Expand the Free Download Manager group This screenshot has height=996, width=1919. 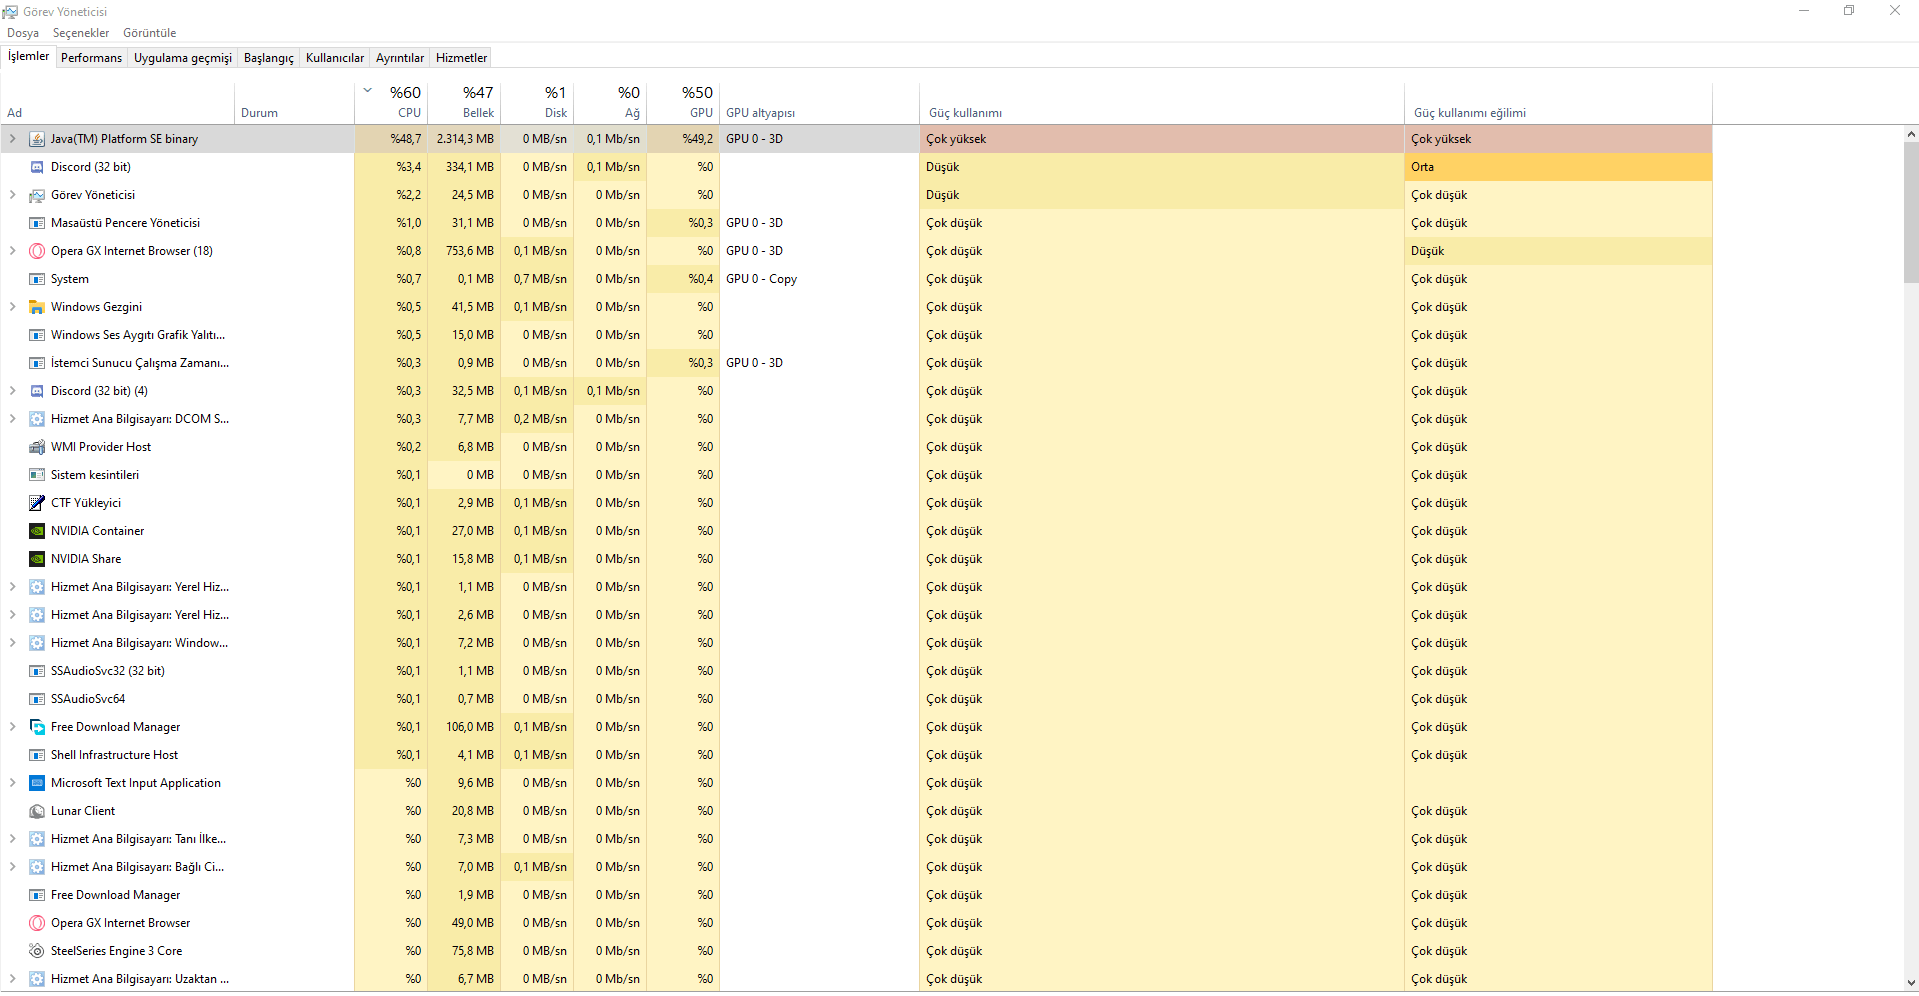12,727
